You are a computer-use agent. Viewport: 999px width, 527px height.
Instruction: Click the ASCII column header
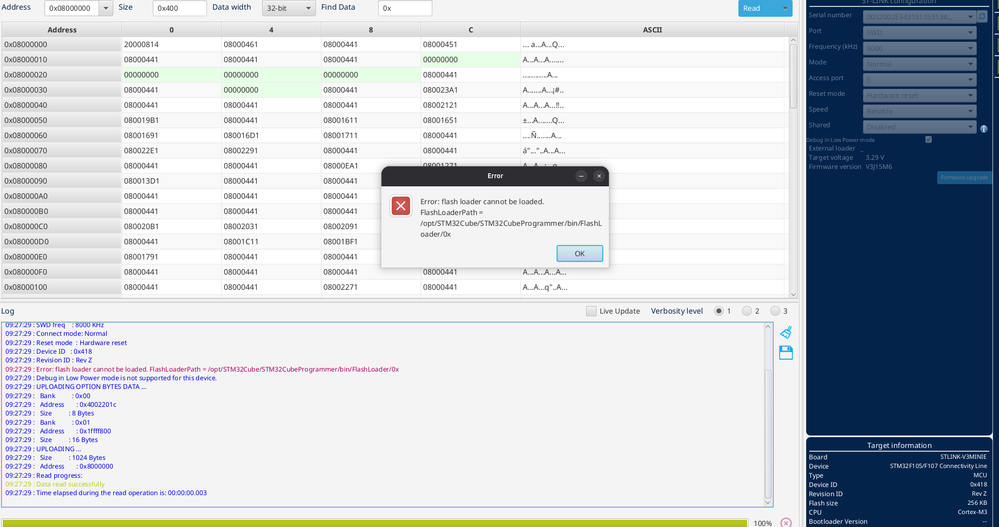652,29
